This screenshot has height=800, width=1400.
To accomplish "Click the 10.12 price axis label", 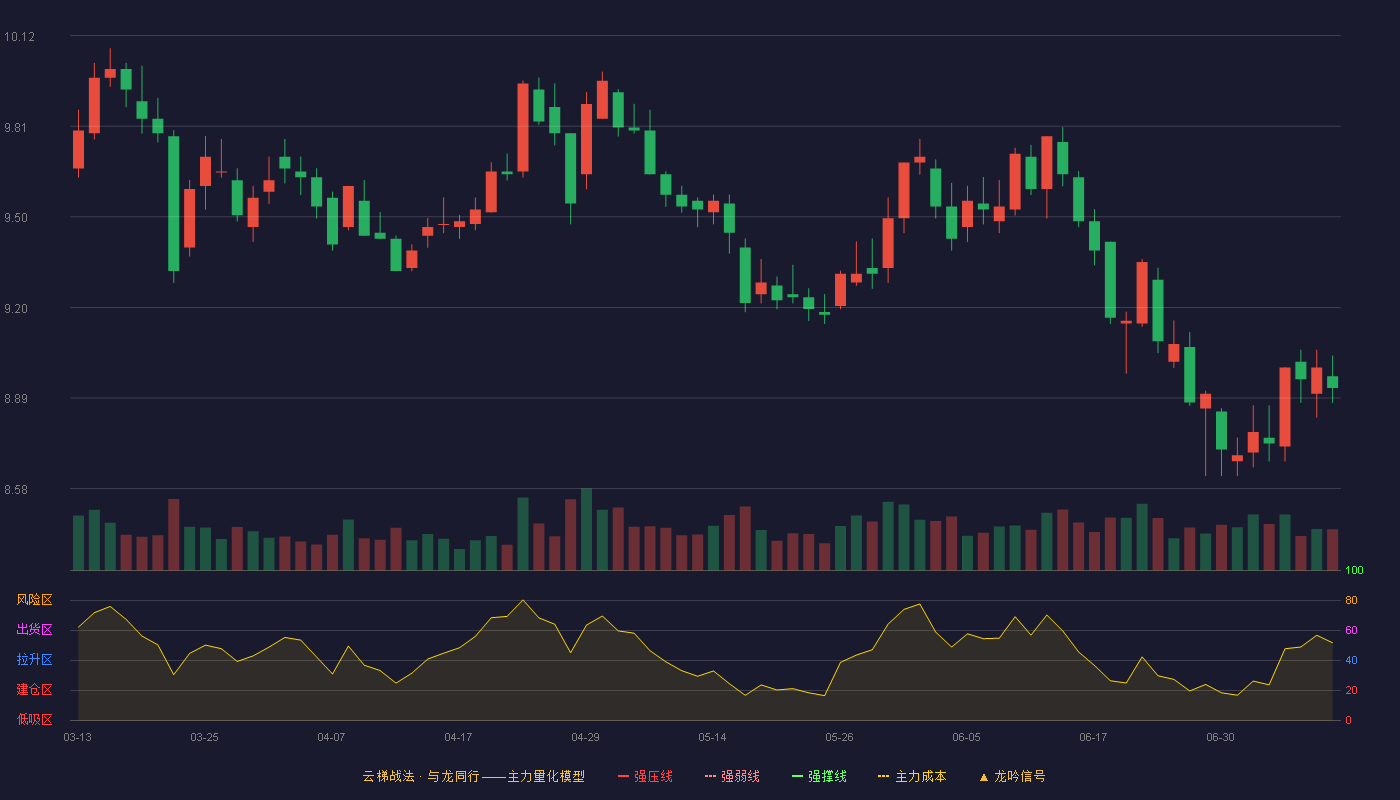I will click(x=19, y=37).
